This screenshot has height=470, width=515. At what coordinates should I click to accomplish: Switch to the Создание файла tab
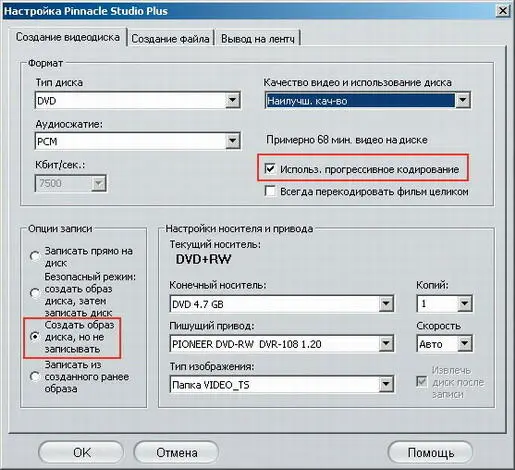(170, 39)
